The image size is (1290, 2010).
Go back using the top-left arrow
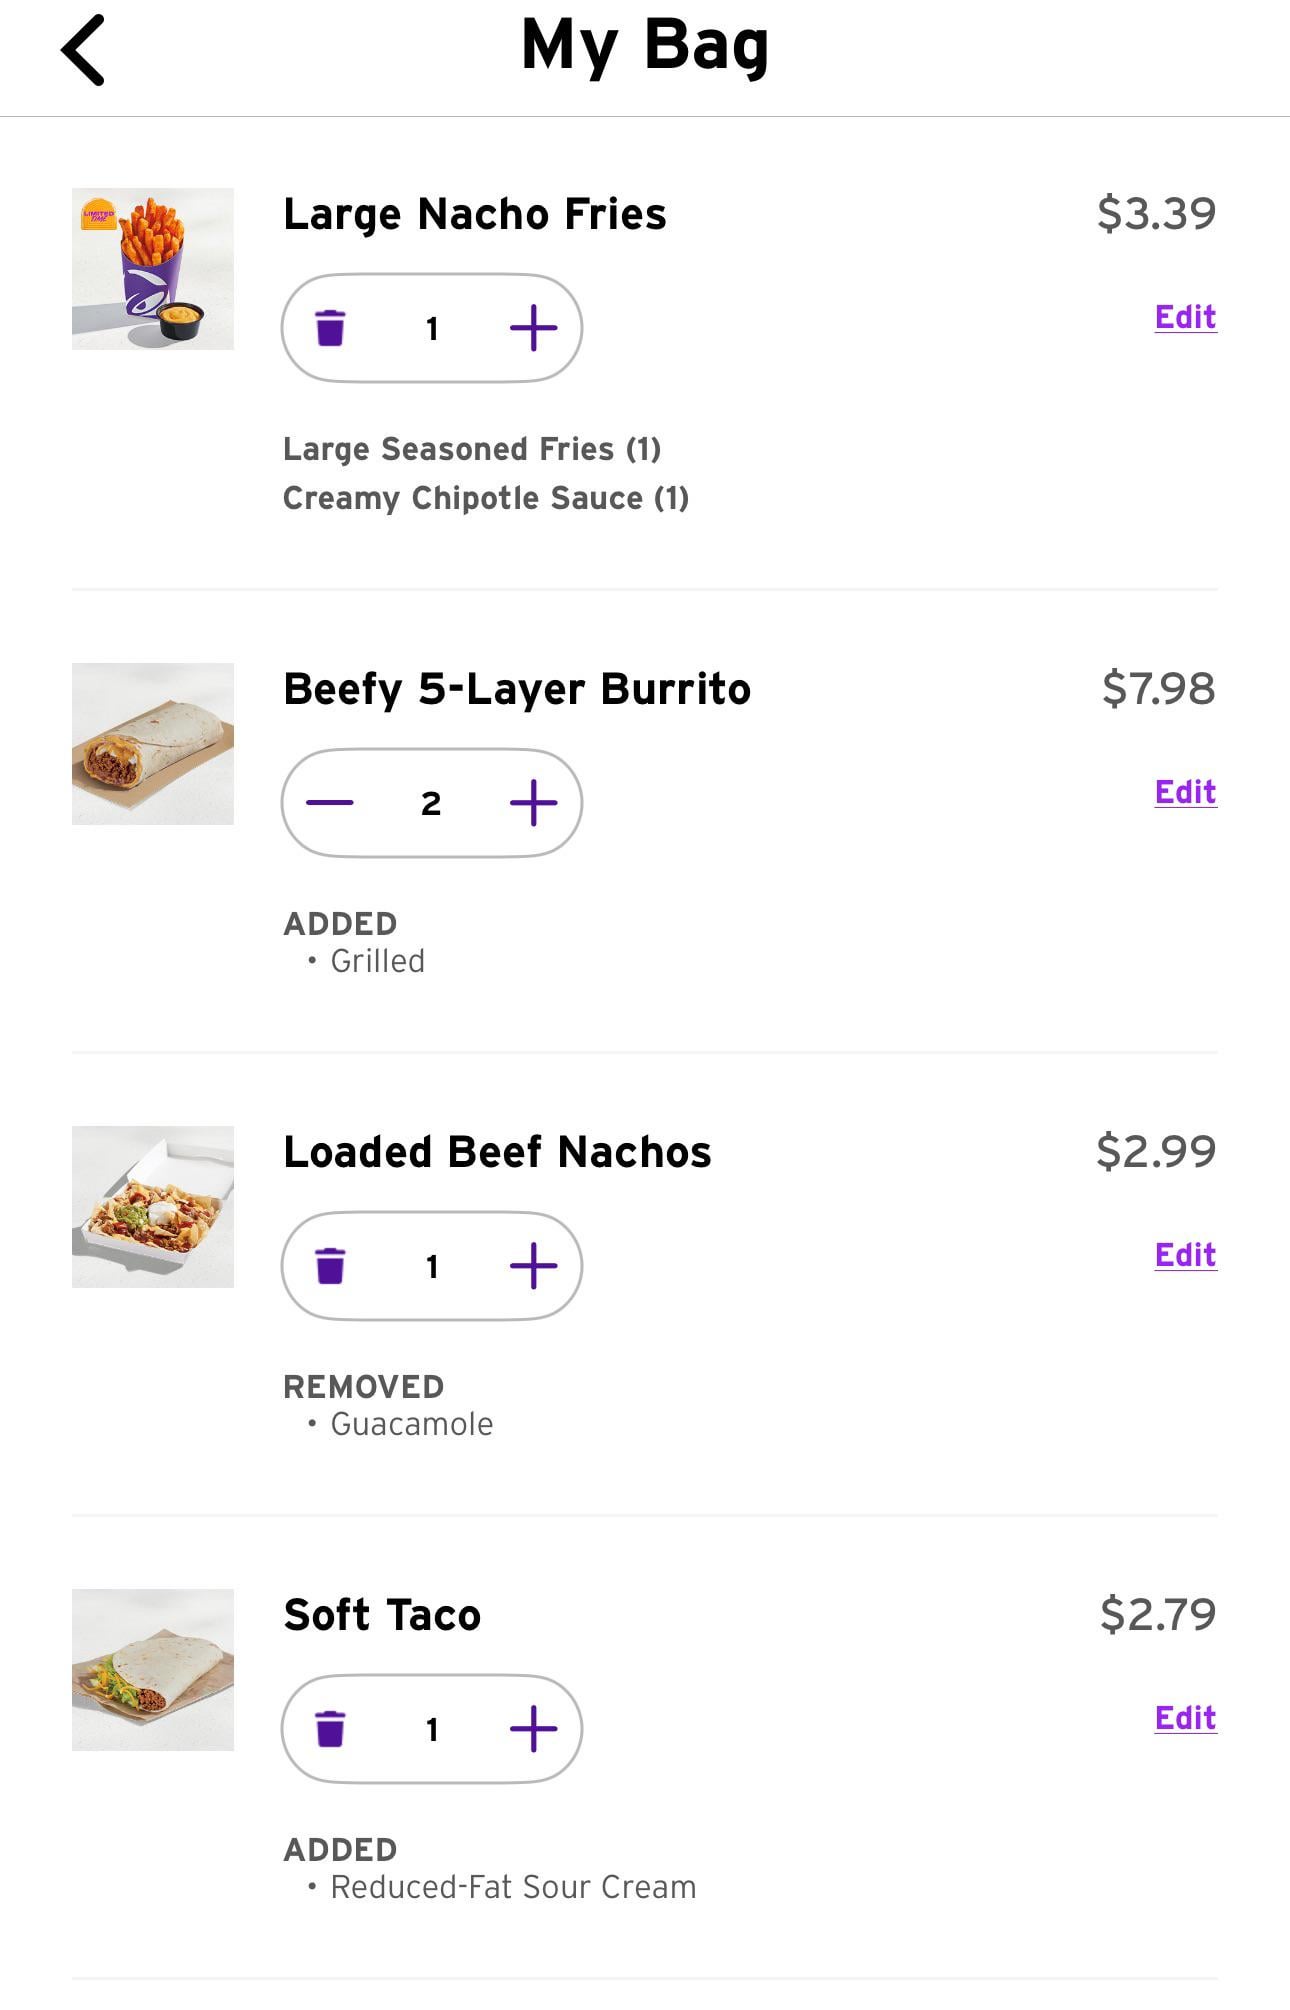(84, 50)
